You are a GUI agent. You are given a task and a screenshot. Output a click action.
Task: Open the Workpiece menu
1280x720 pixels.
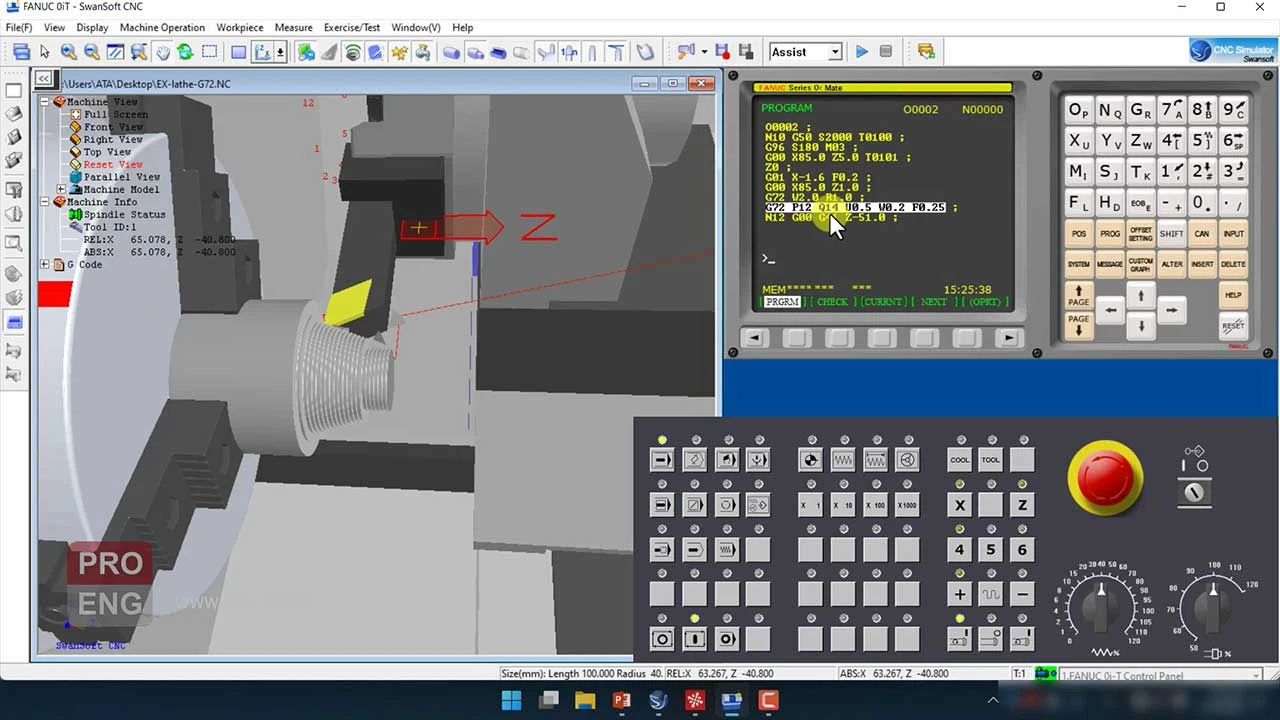[240, 27]
